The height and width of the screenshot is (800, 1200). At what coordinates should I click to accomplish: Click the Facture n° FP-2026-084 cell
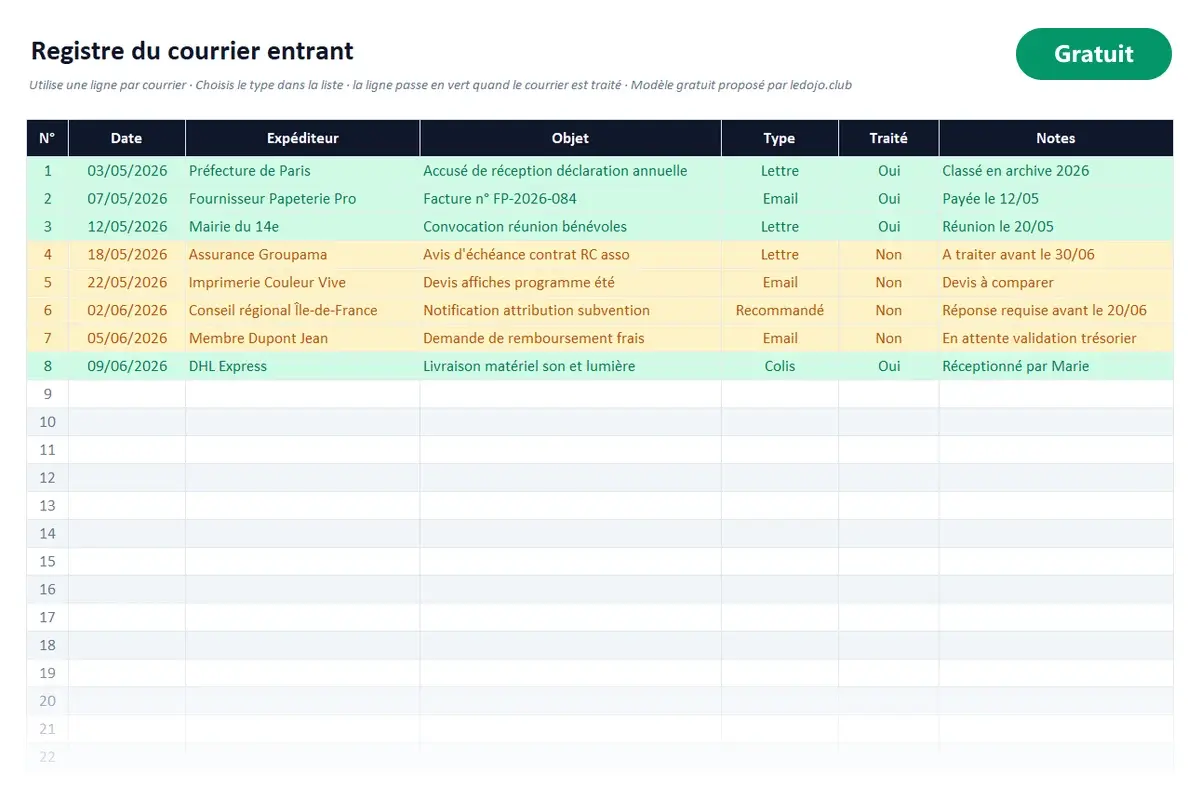pyautogui.click(x=570, y=199)
